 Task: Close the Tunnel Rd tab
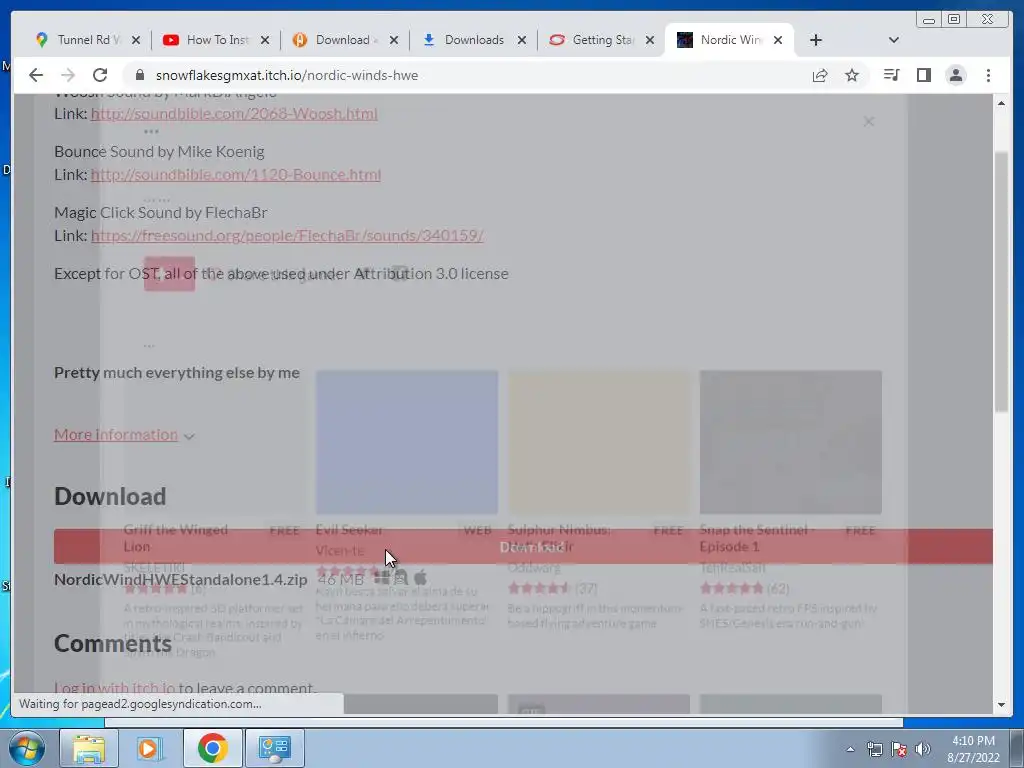click(x=136, y=40)
